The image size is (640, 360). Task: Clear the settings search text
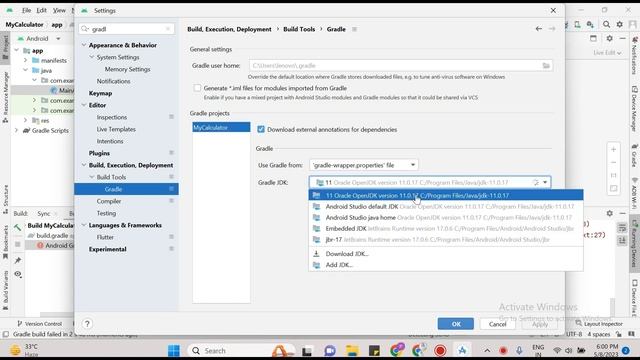(168, 29)
